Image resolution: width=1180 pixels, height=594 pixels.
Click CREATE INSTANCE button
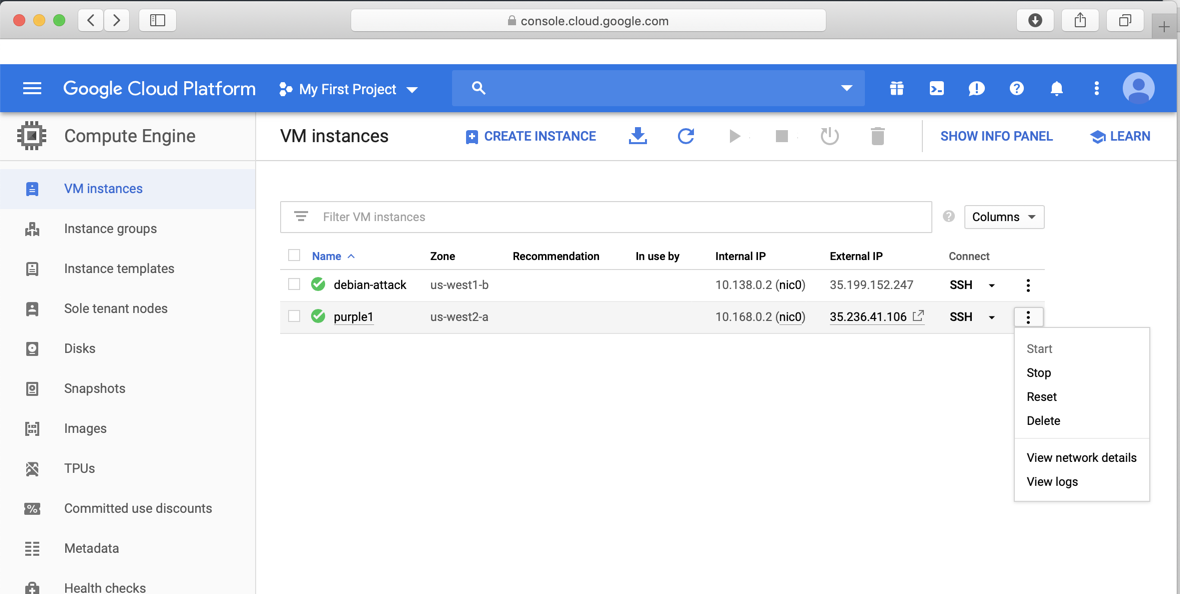(x=531, y=136)
